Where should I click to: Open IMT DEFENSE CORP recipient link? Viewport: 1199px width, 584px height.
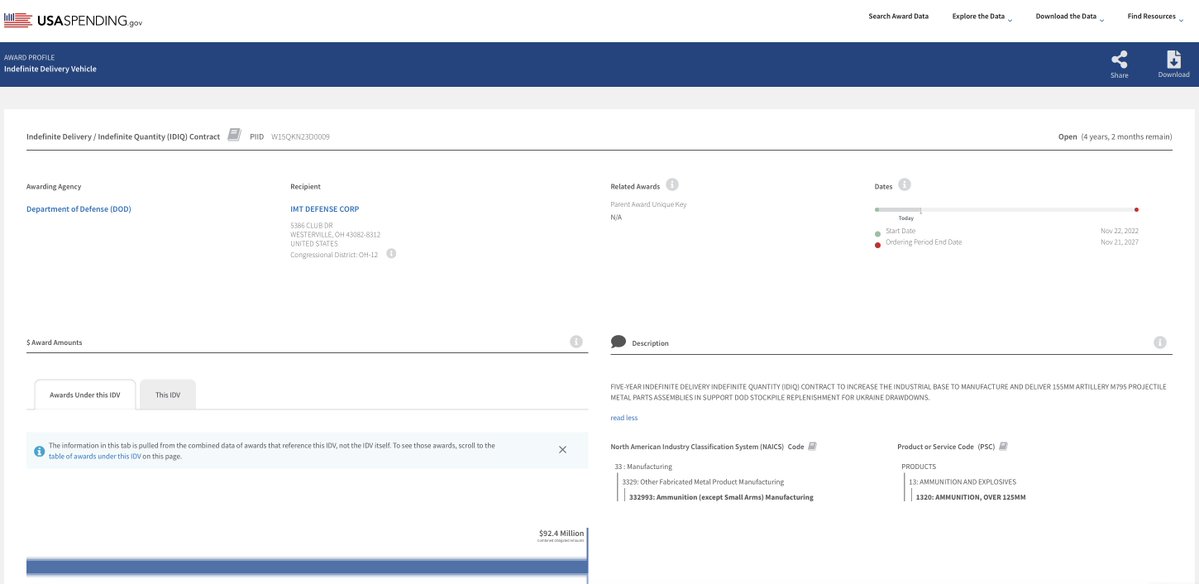324,209
